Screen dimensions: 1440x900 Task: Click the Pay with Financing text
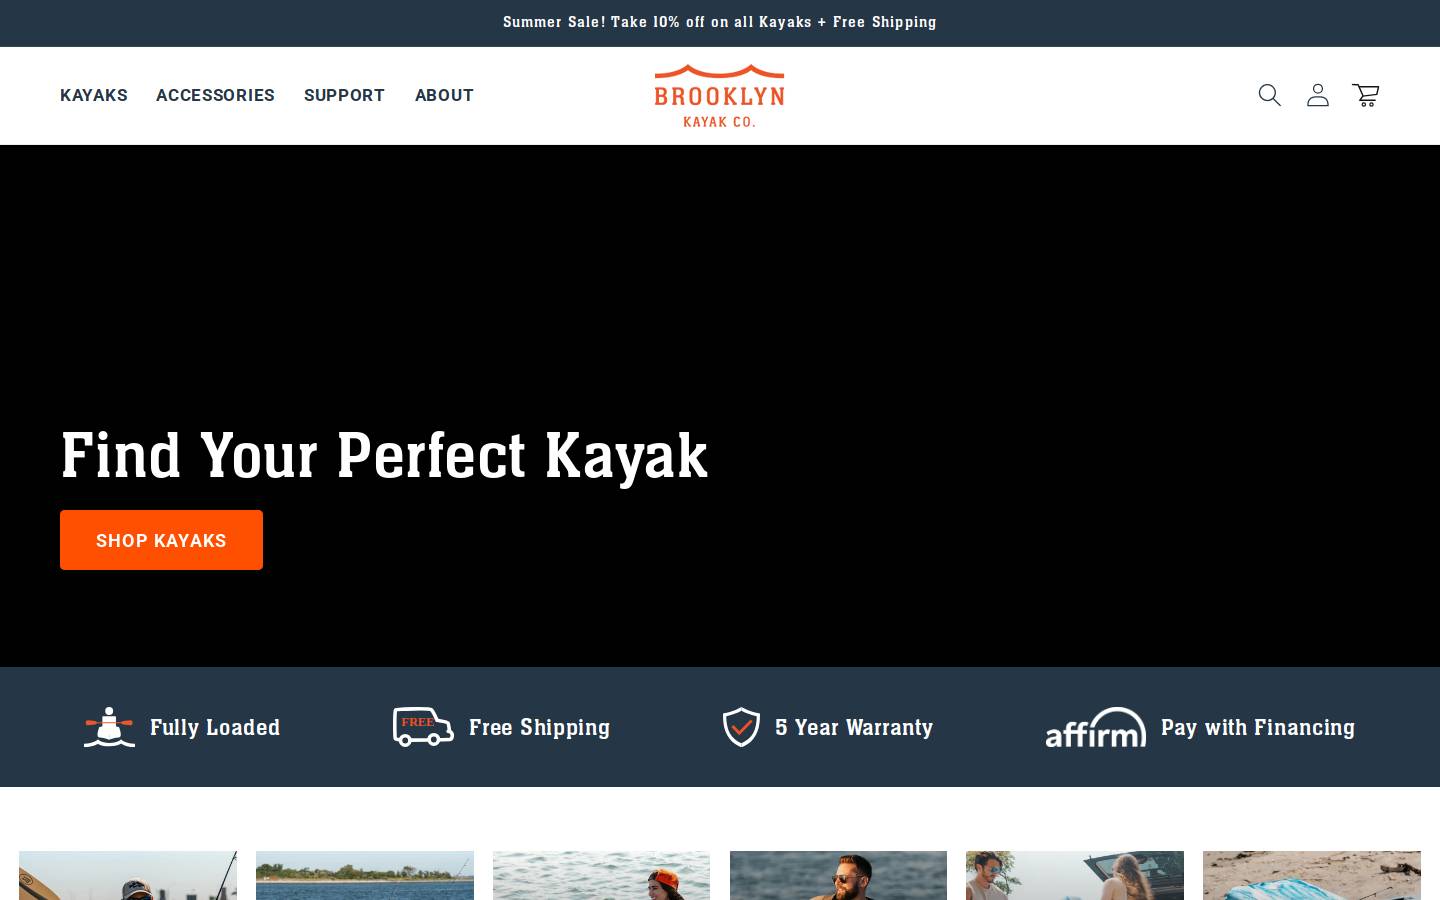coord(1258,727)
